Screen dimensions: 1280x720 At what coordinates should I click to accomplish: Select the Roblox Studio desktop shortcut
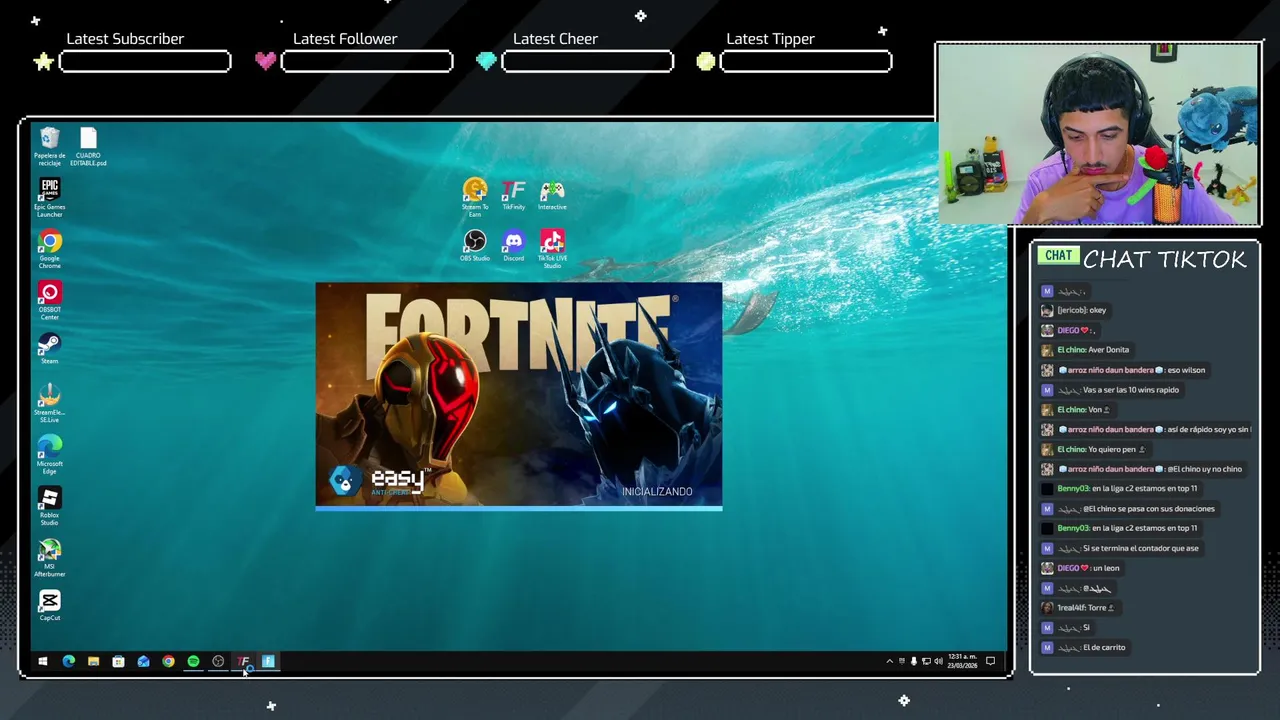tap(49, 506)
